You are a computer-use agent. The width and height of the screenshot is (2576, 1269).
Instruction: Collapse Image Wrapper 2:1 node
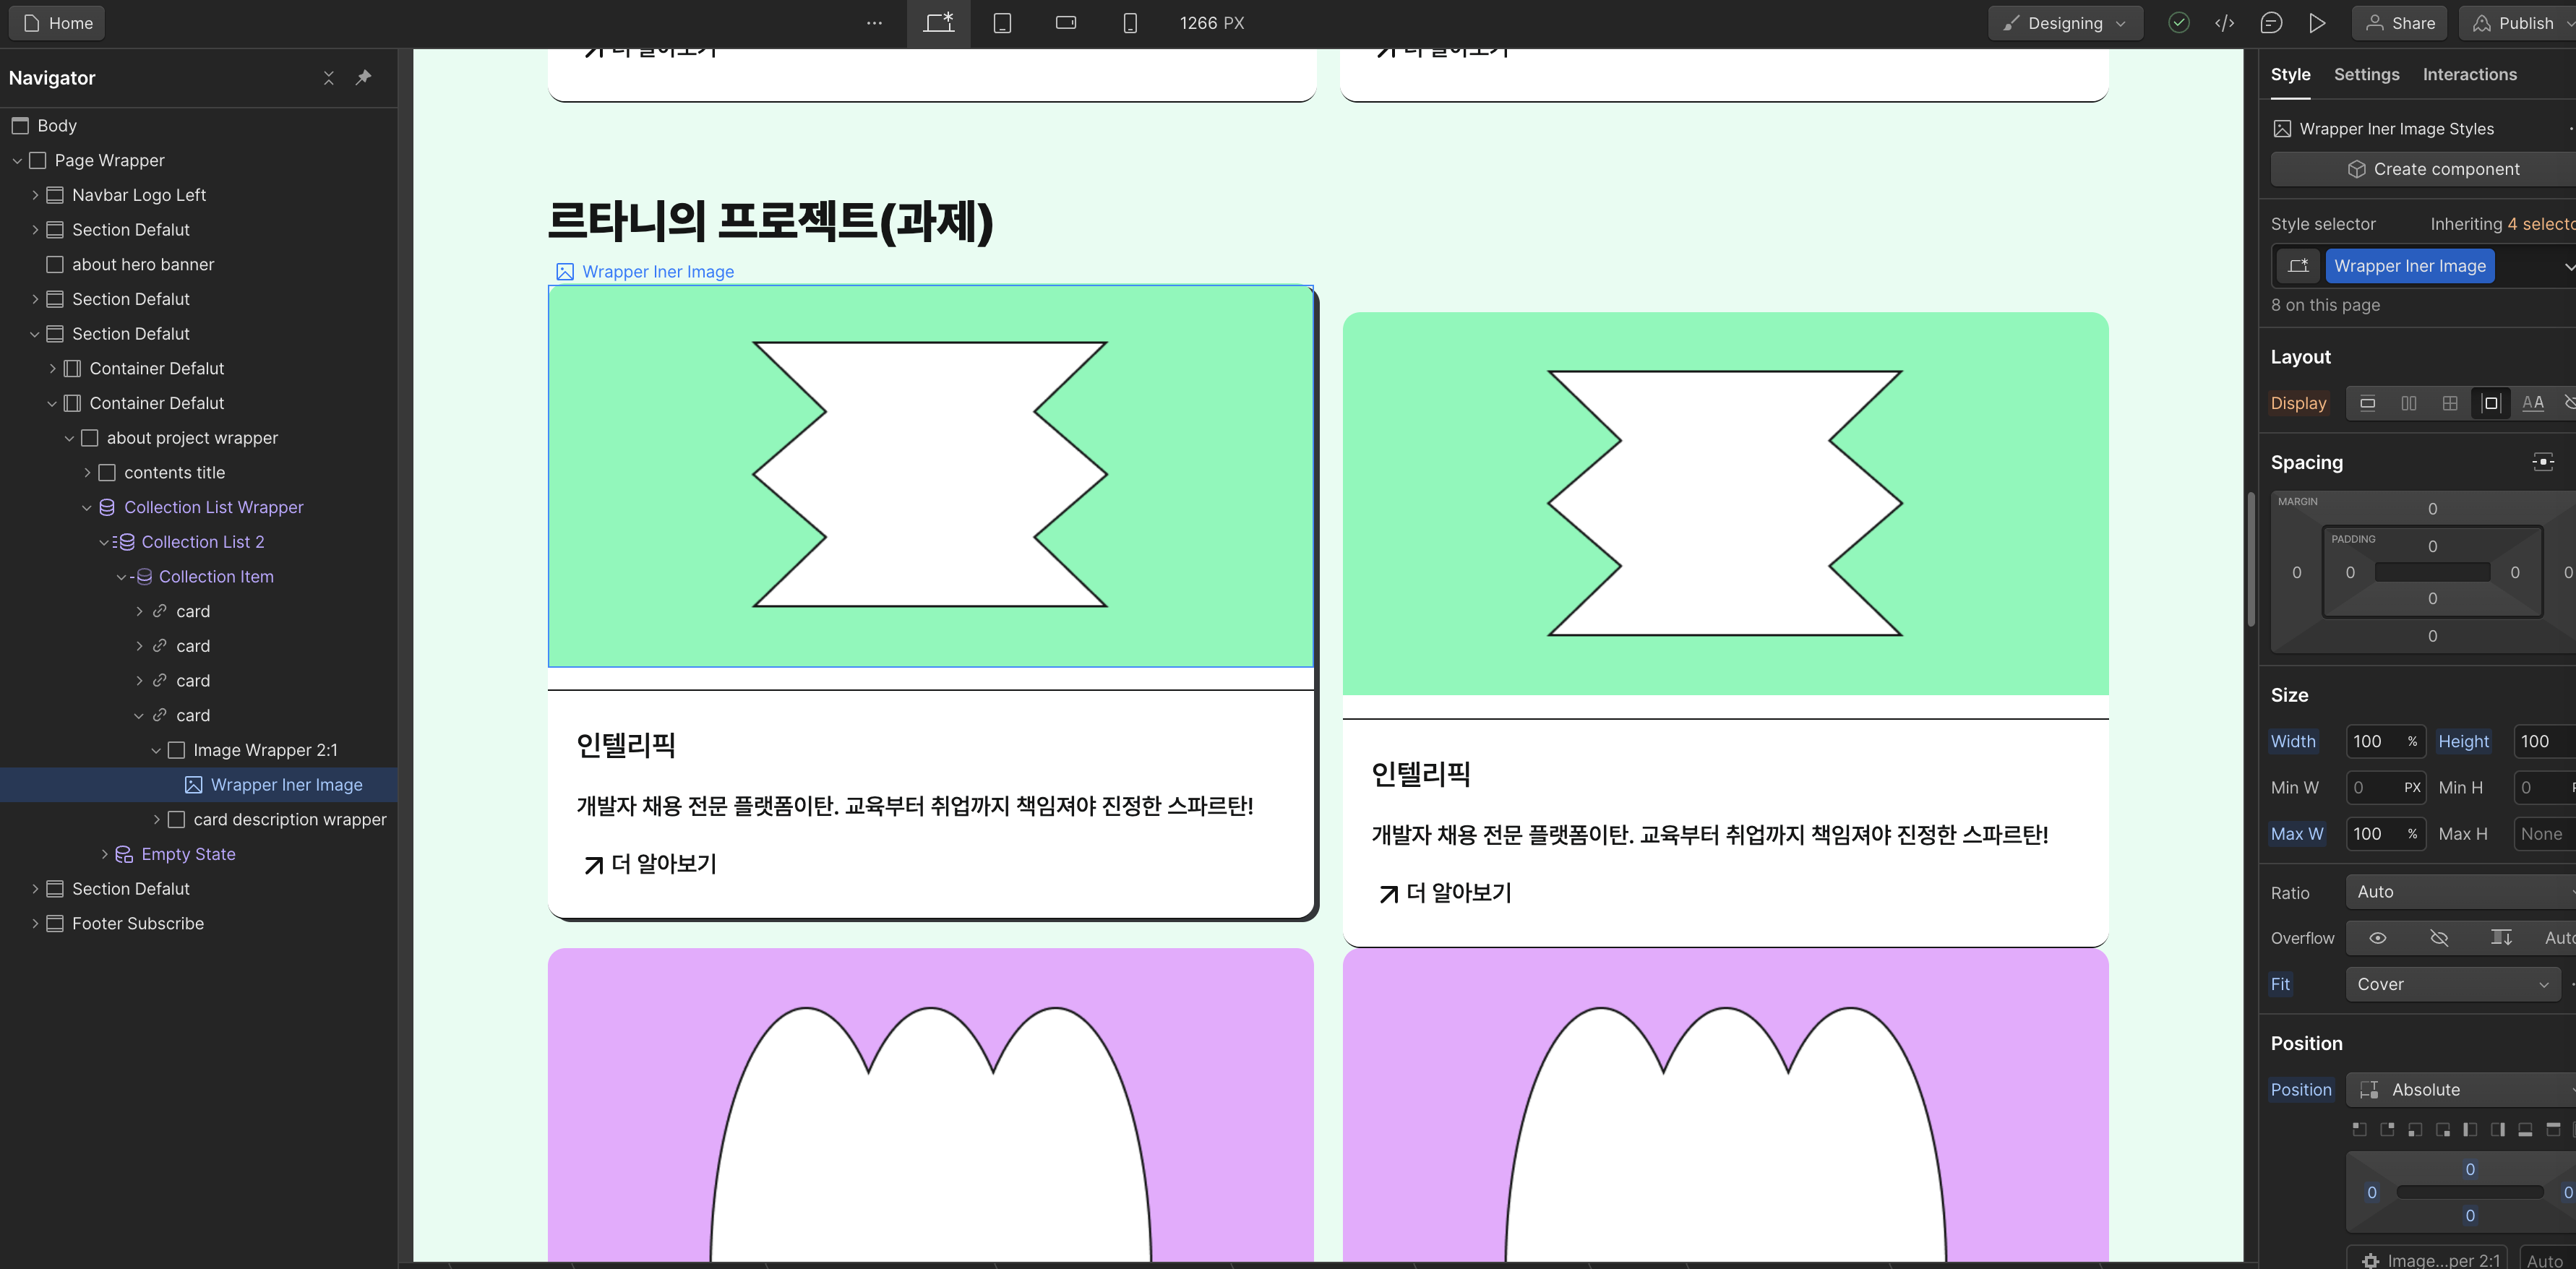pos(156,751)
